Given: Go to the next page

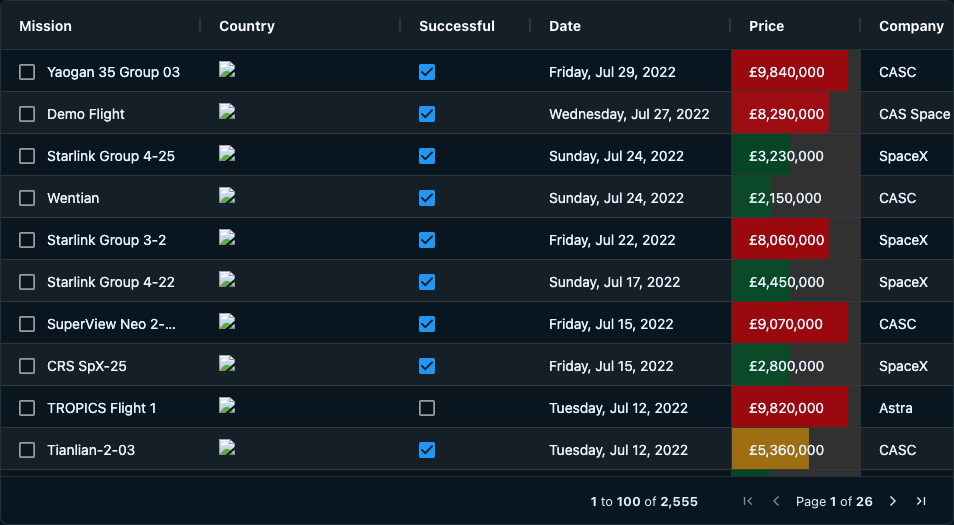Looking at the screenshot, I should coord(893,501).
